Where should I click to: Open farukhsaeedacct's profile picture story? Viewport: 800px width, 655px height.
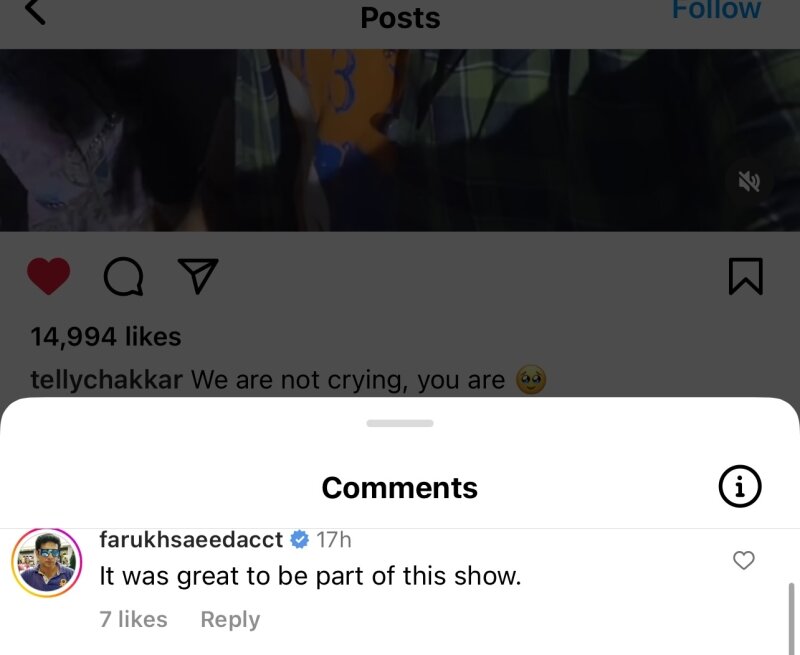(x=46, y=563)
